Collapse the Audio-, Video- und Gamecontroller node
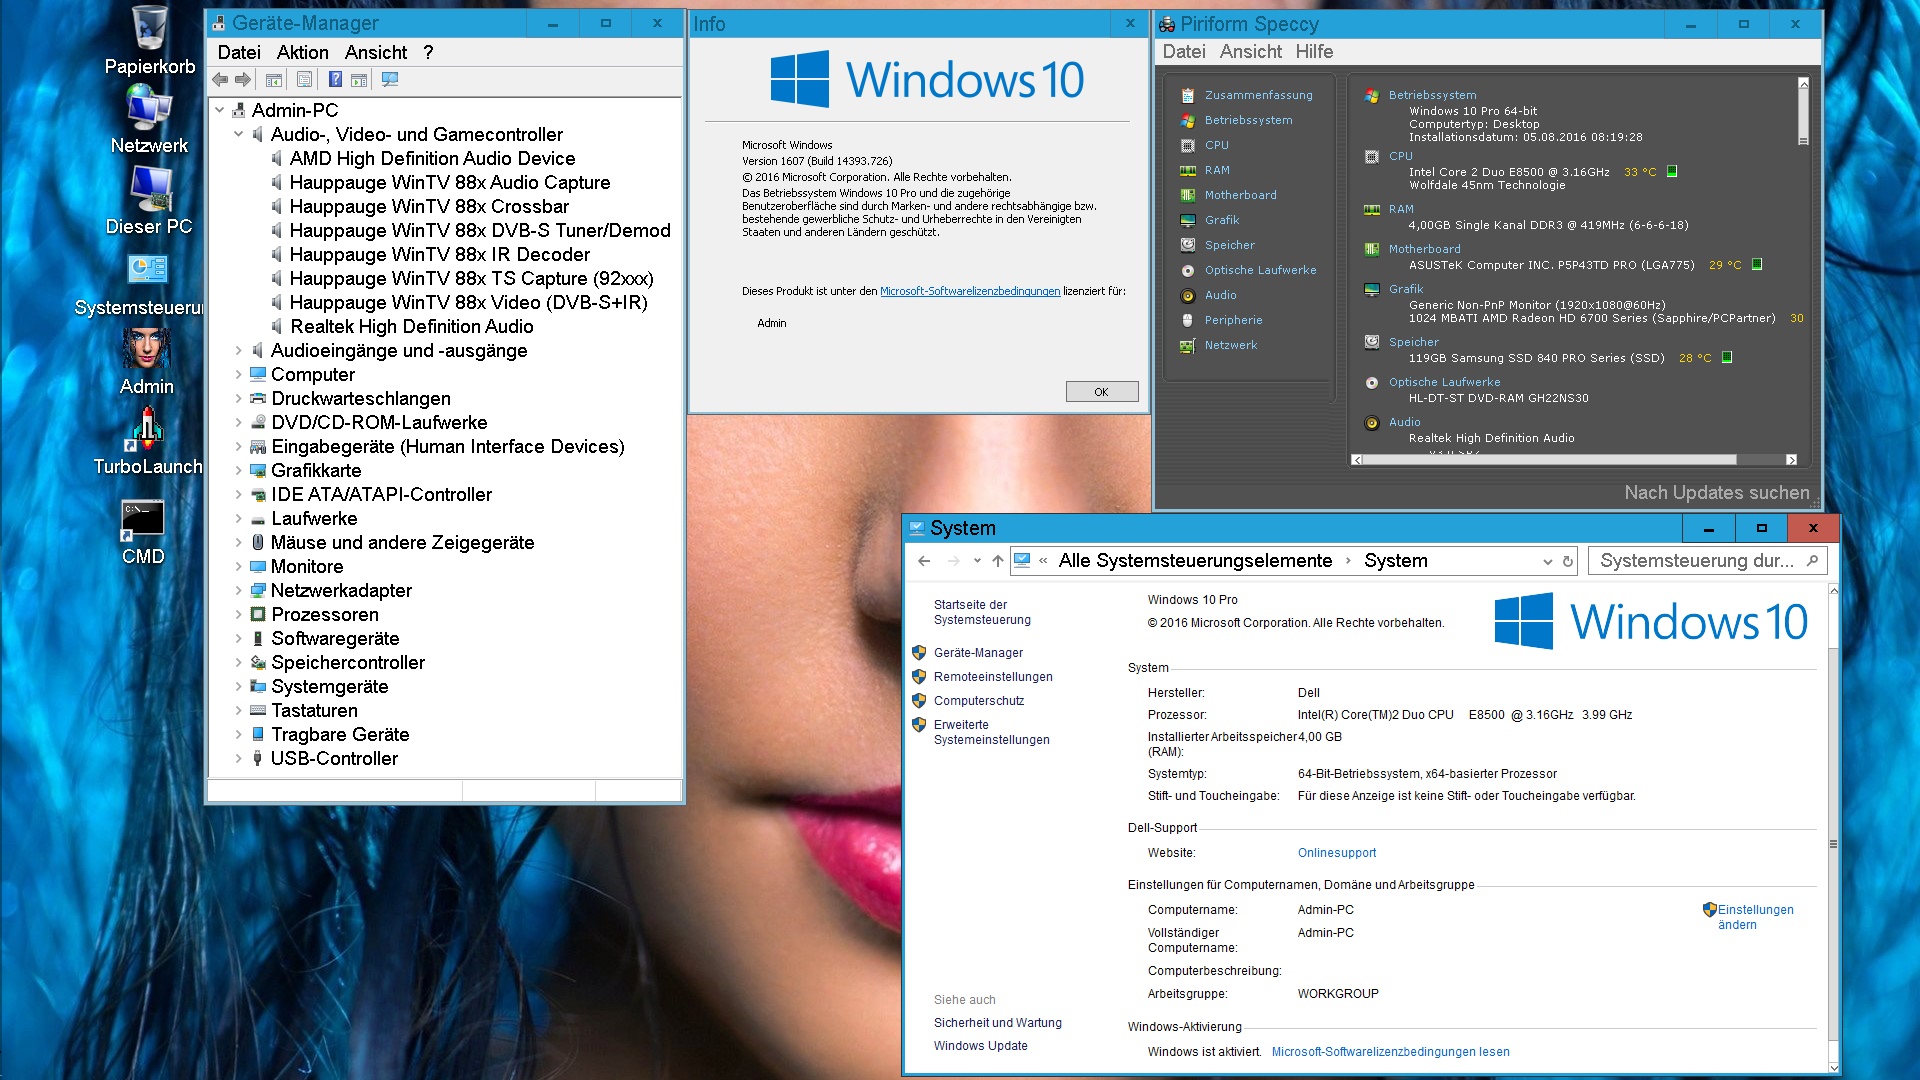 click(x=238, y=134)
